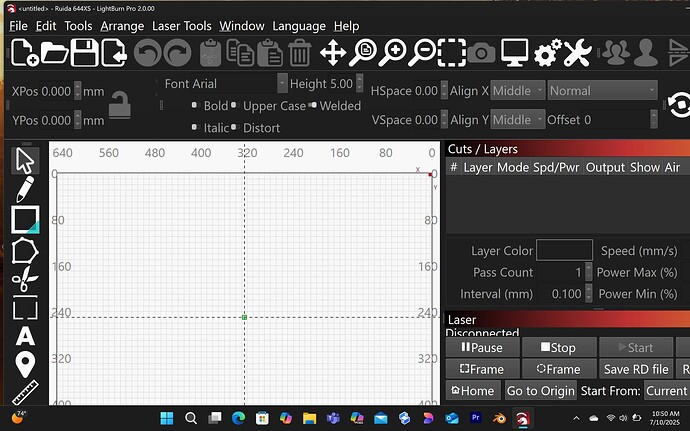Toggle the Bold text option

point(210,106)
